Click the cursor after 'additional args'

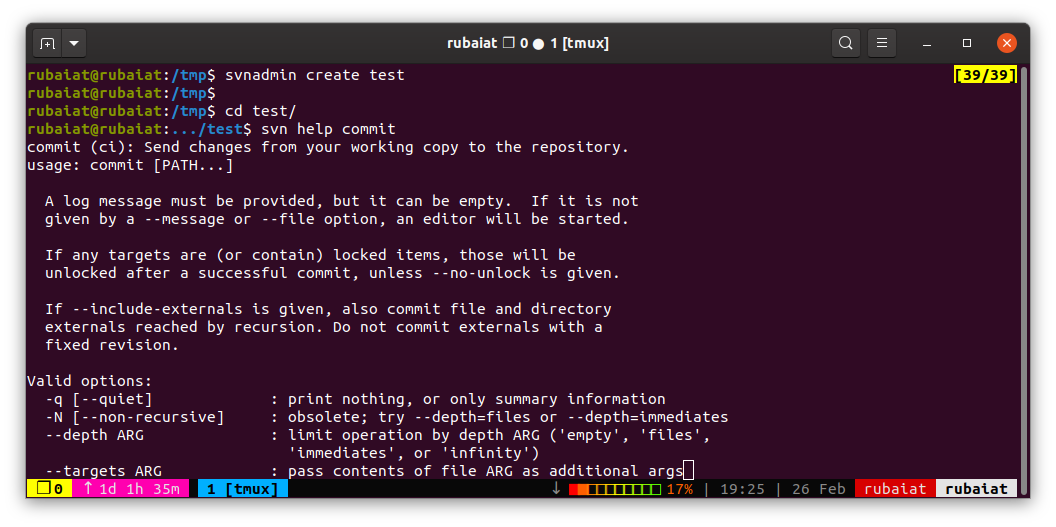688,471
